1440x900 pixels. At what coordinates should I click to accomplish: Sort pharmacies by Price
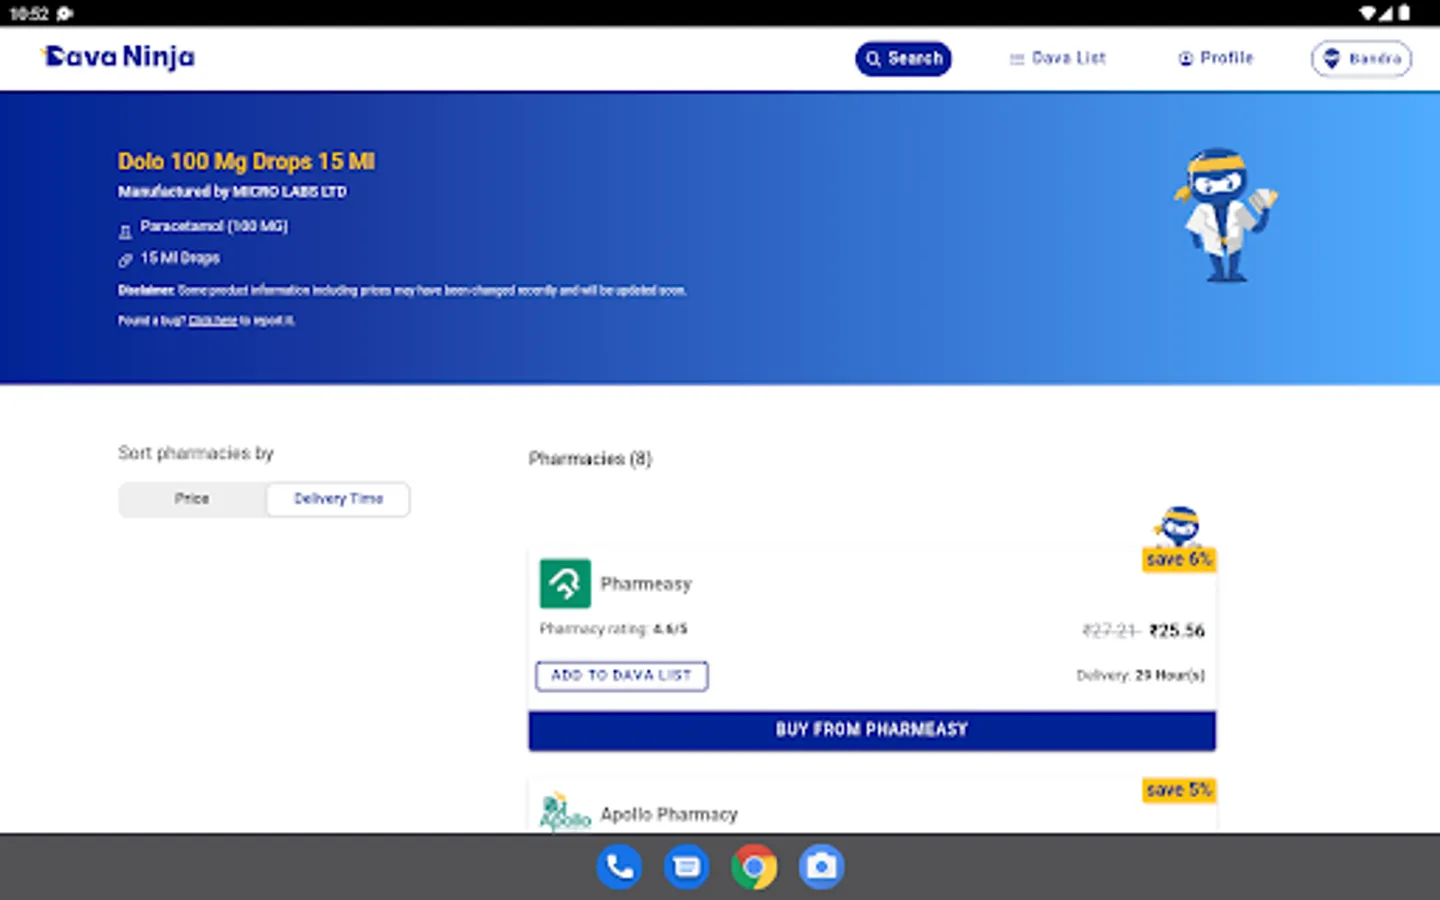[x=192, y=499]
